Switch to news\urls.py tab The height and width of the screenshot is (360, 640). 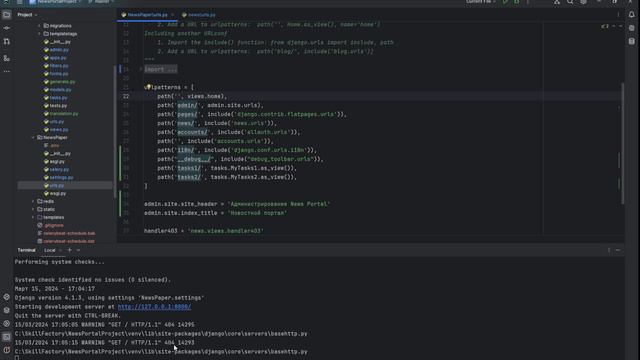pyautogui.click(x=199, y=15)
